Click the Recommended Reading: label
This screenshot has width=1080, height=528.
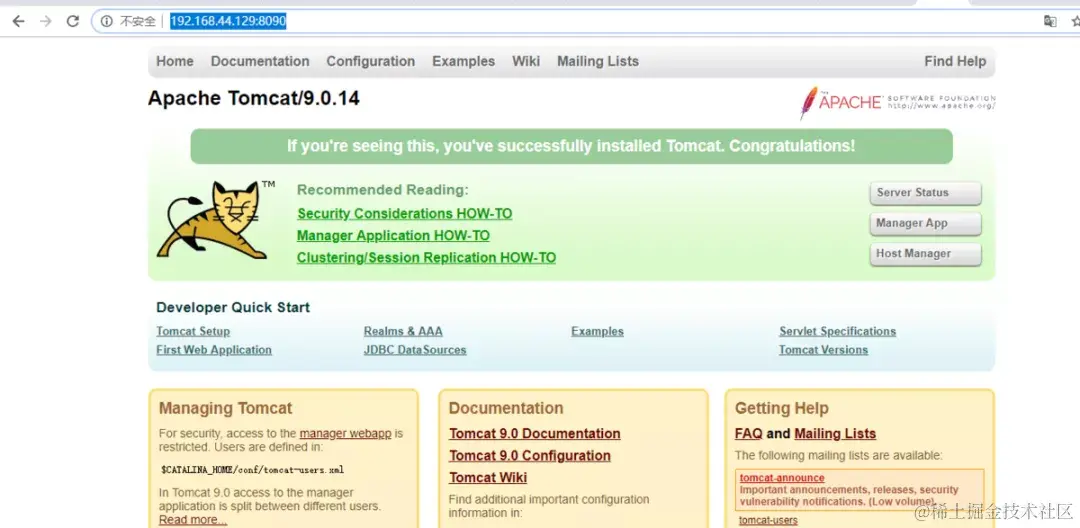[x=382, y=190]
